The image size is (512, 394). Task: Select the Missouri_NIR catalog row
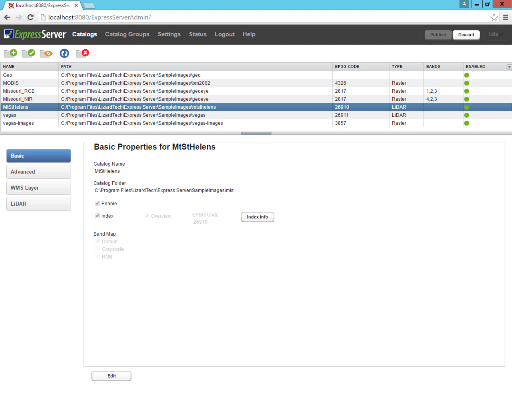click(x=256, y=99)
